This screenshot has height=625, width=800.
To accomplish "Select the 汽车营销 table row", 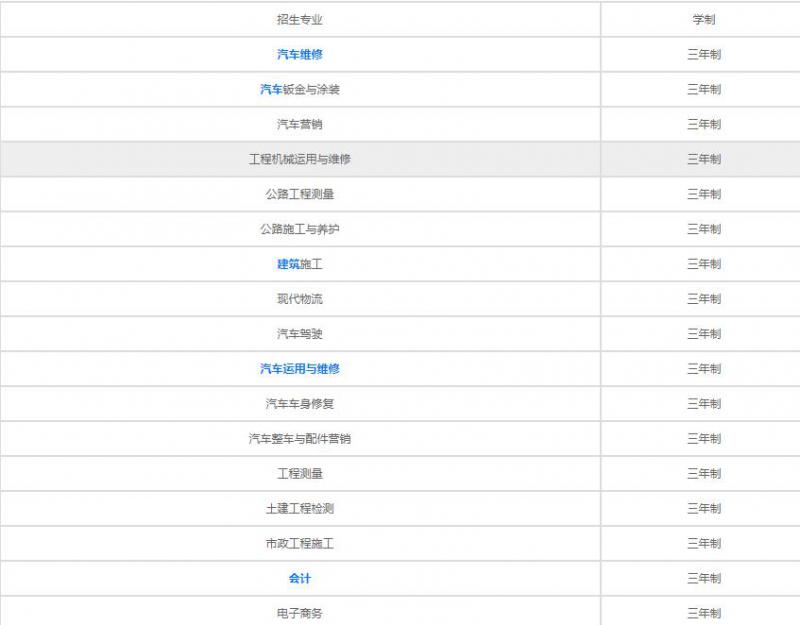I will (x=297, y=123).
